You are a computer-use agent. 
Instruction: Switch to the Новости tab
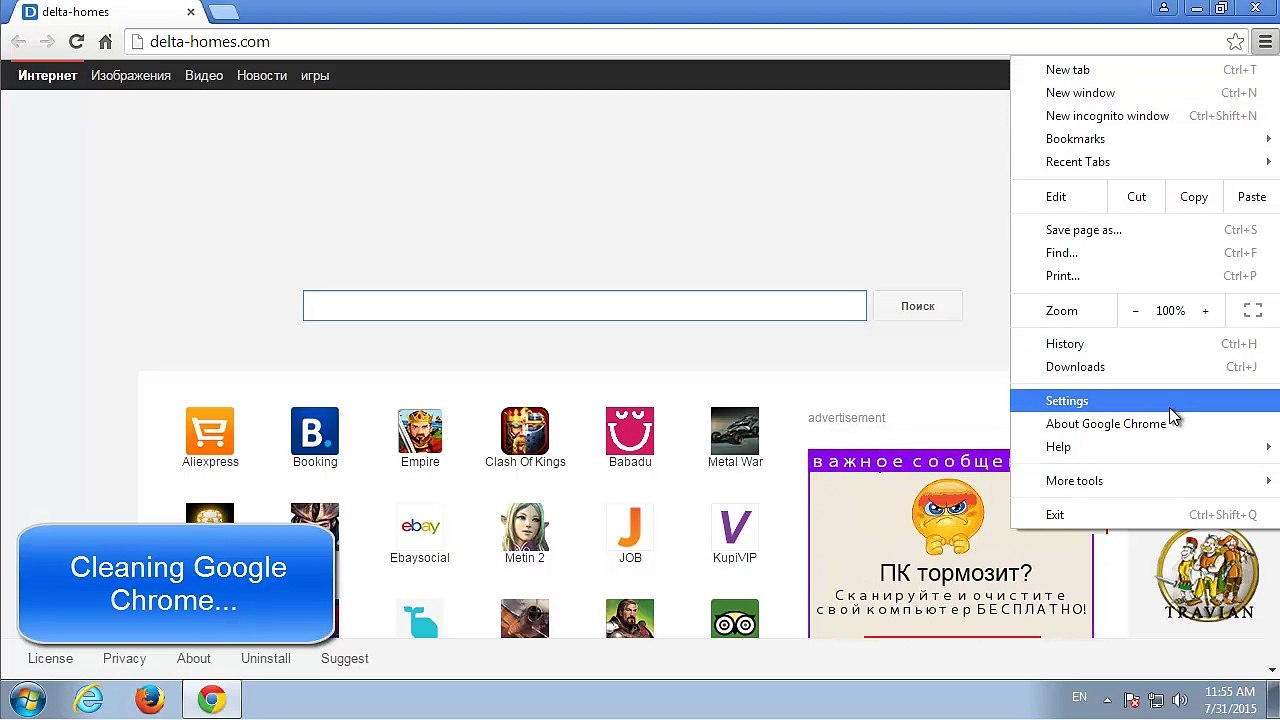262,76
